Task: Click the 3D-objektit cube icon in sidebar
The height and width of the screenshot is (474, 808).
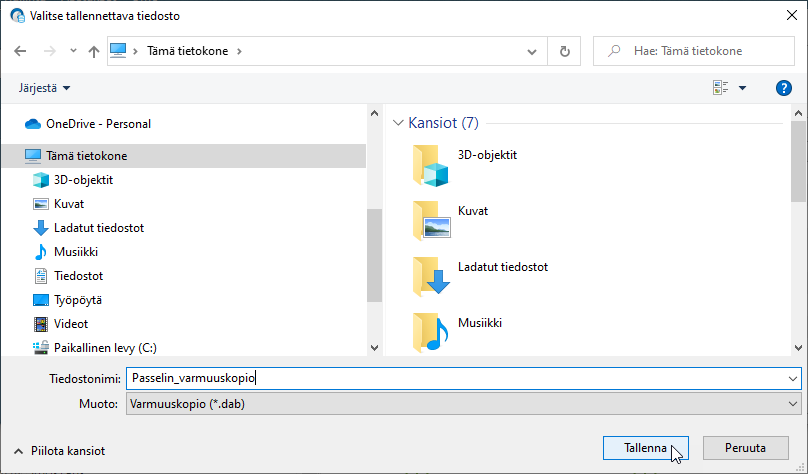Action: point(41,180)
